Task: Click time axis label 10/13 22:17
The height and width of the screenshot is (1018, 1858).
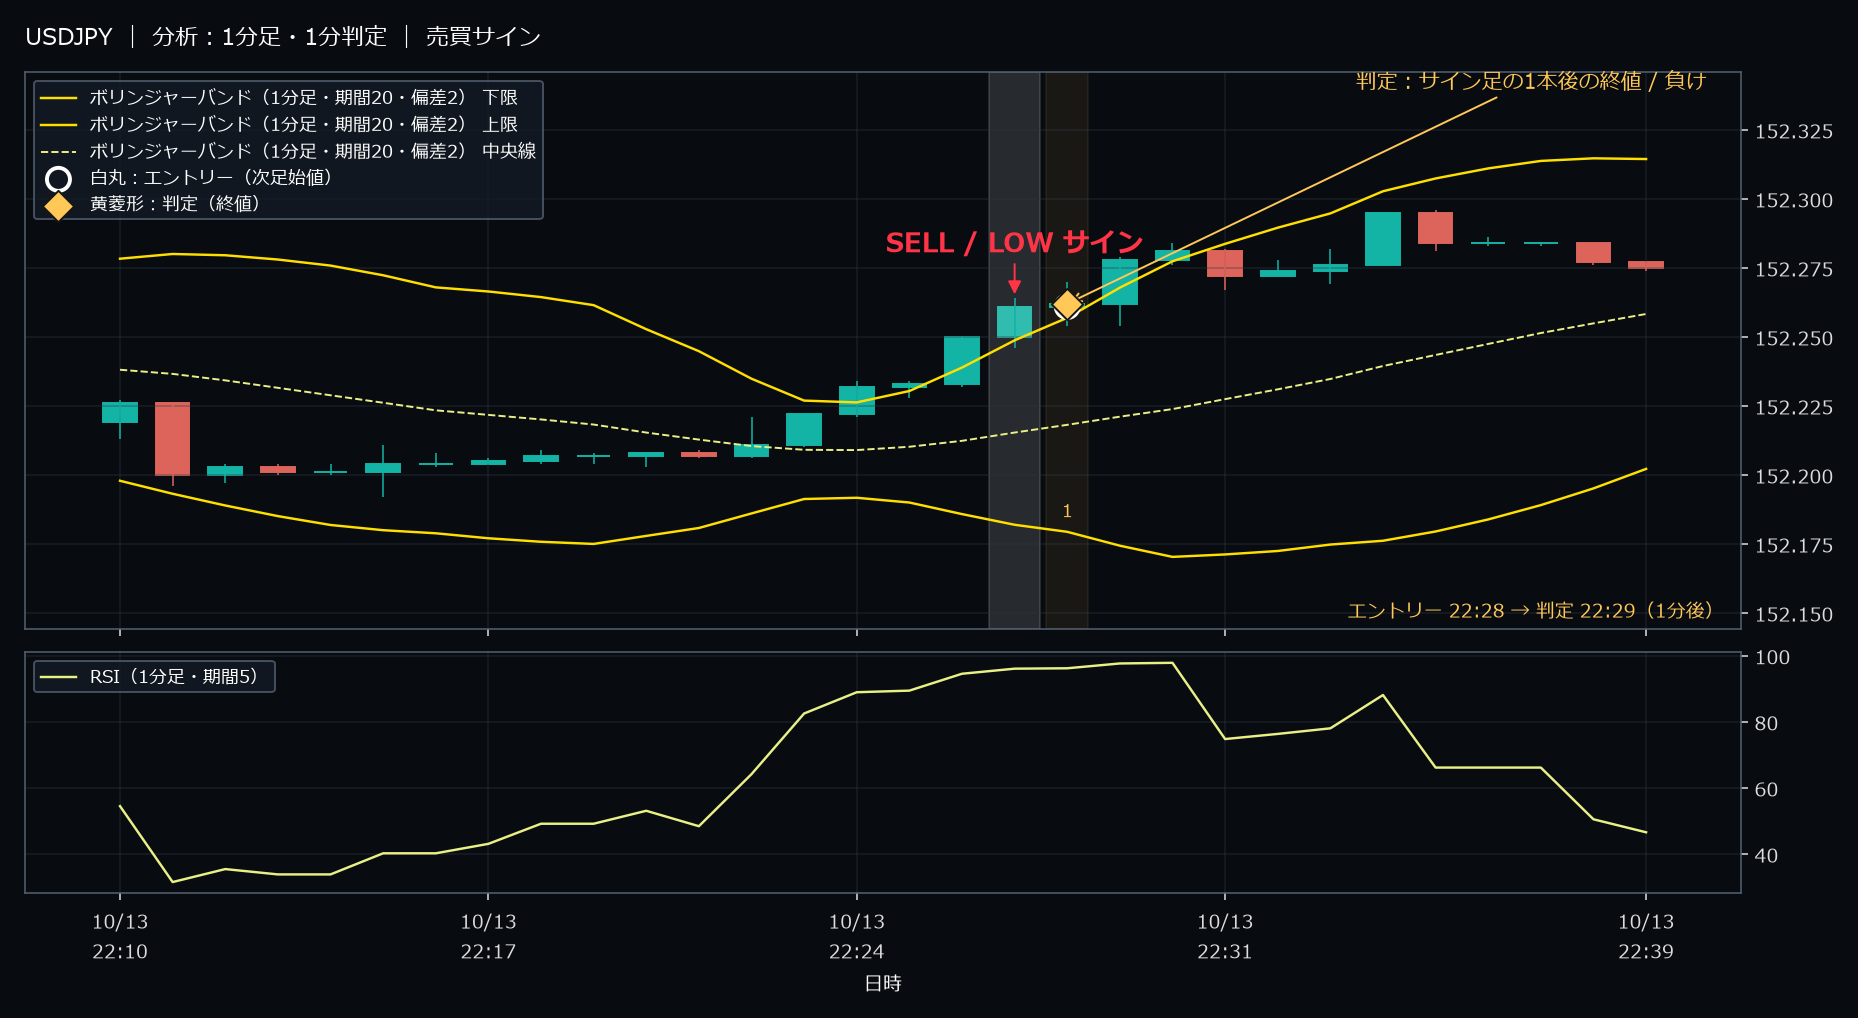Action: coord(488,937)
